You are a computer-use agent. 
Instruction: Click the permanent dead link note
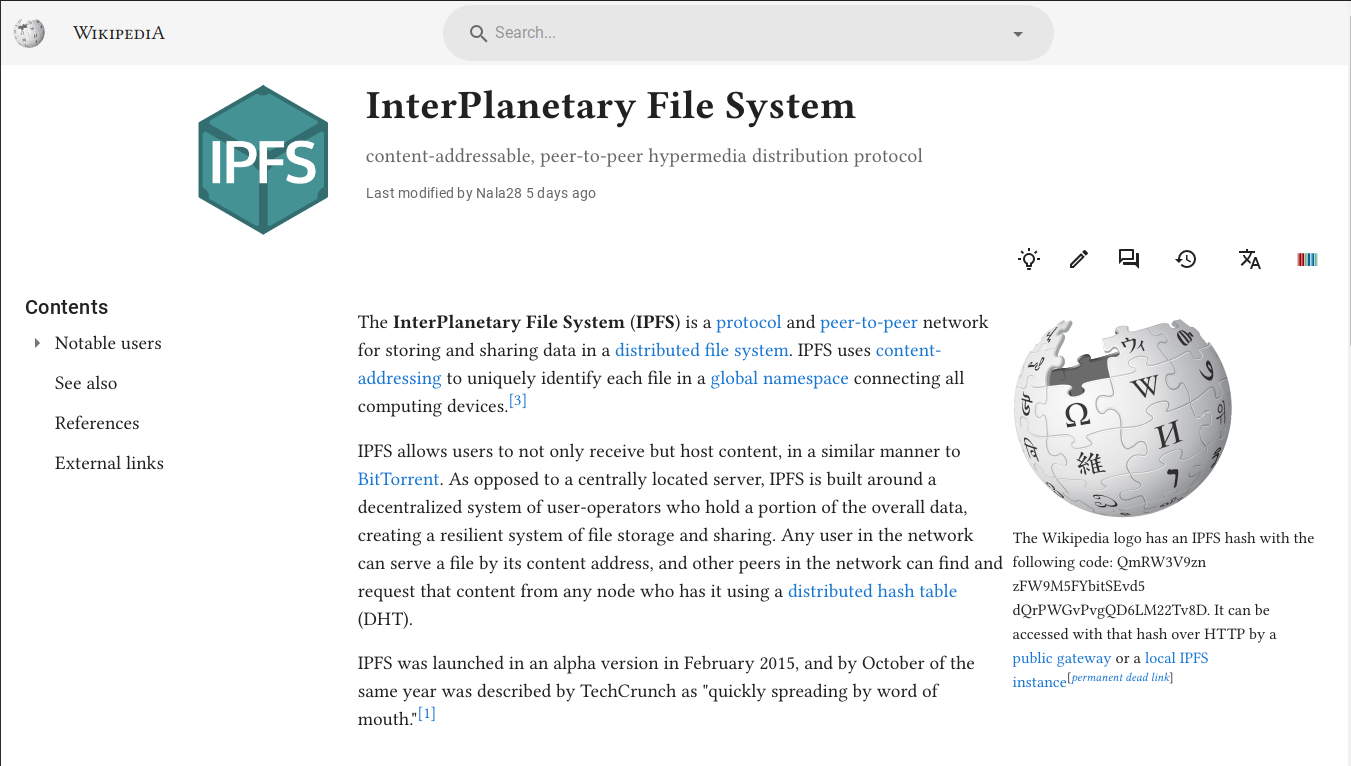click(x=1120, y=678)
